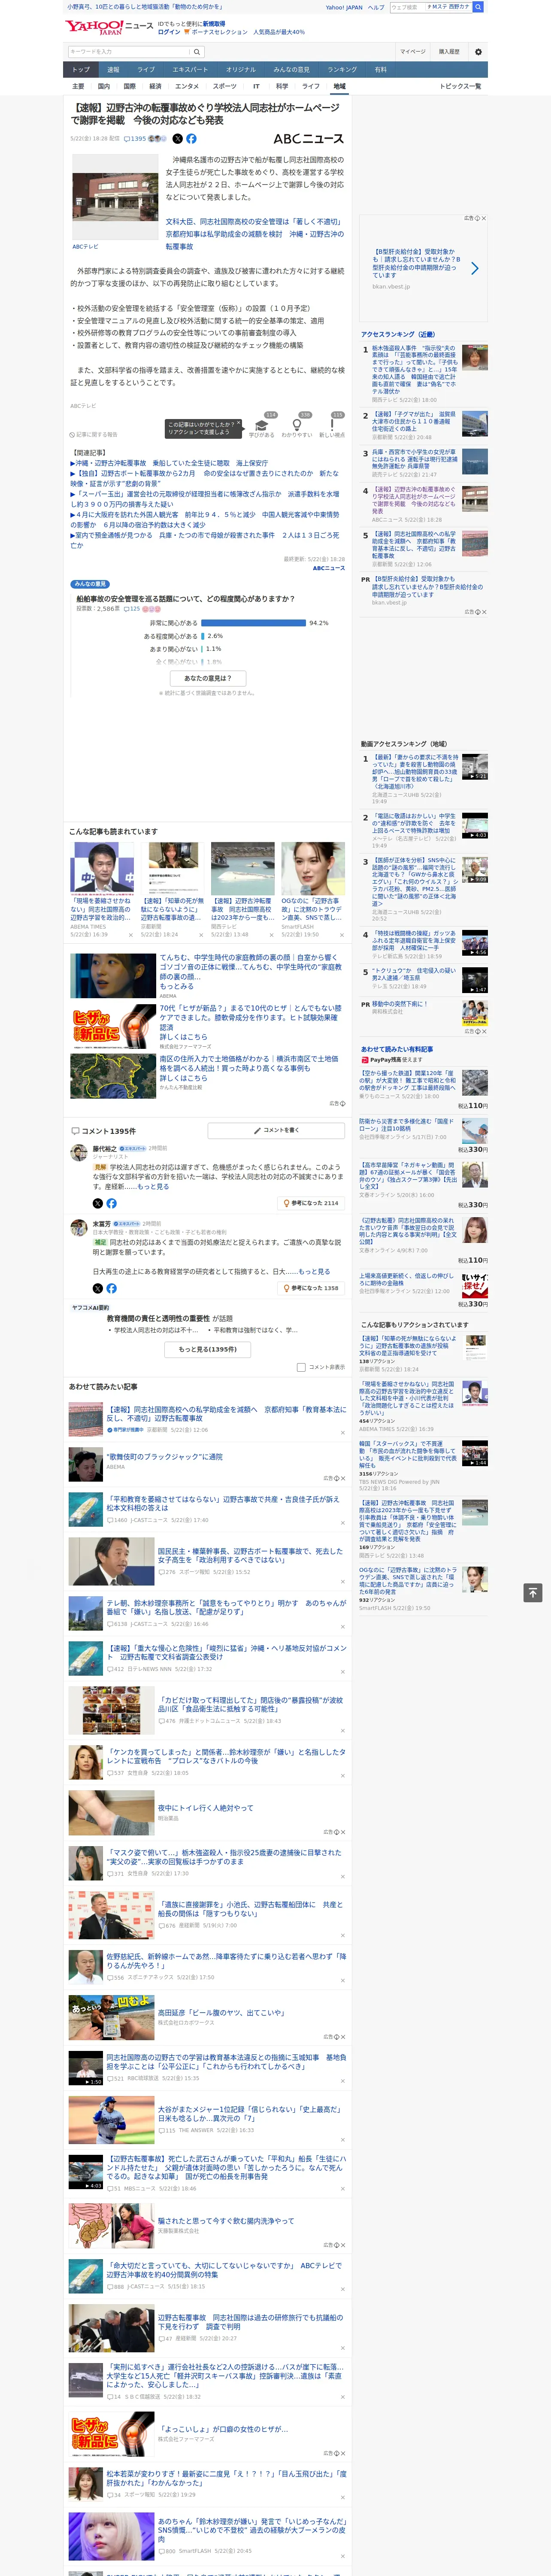This screenshot has width=551, height=2576.
Task: Click 末冨芳's avatar icon
Action: click(x=78, y=1228)
